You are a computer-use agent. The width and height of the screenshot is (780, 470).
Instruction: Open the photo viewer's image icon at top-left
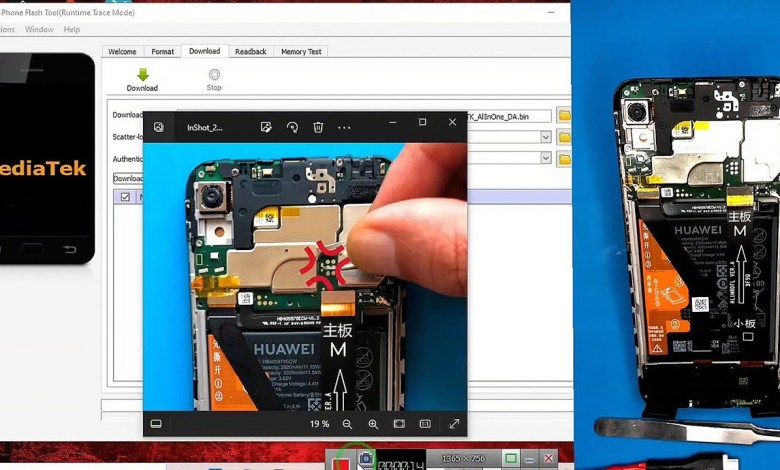point(159,127)
